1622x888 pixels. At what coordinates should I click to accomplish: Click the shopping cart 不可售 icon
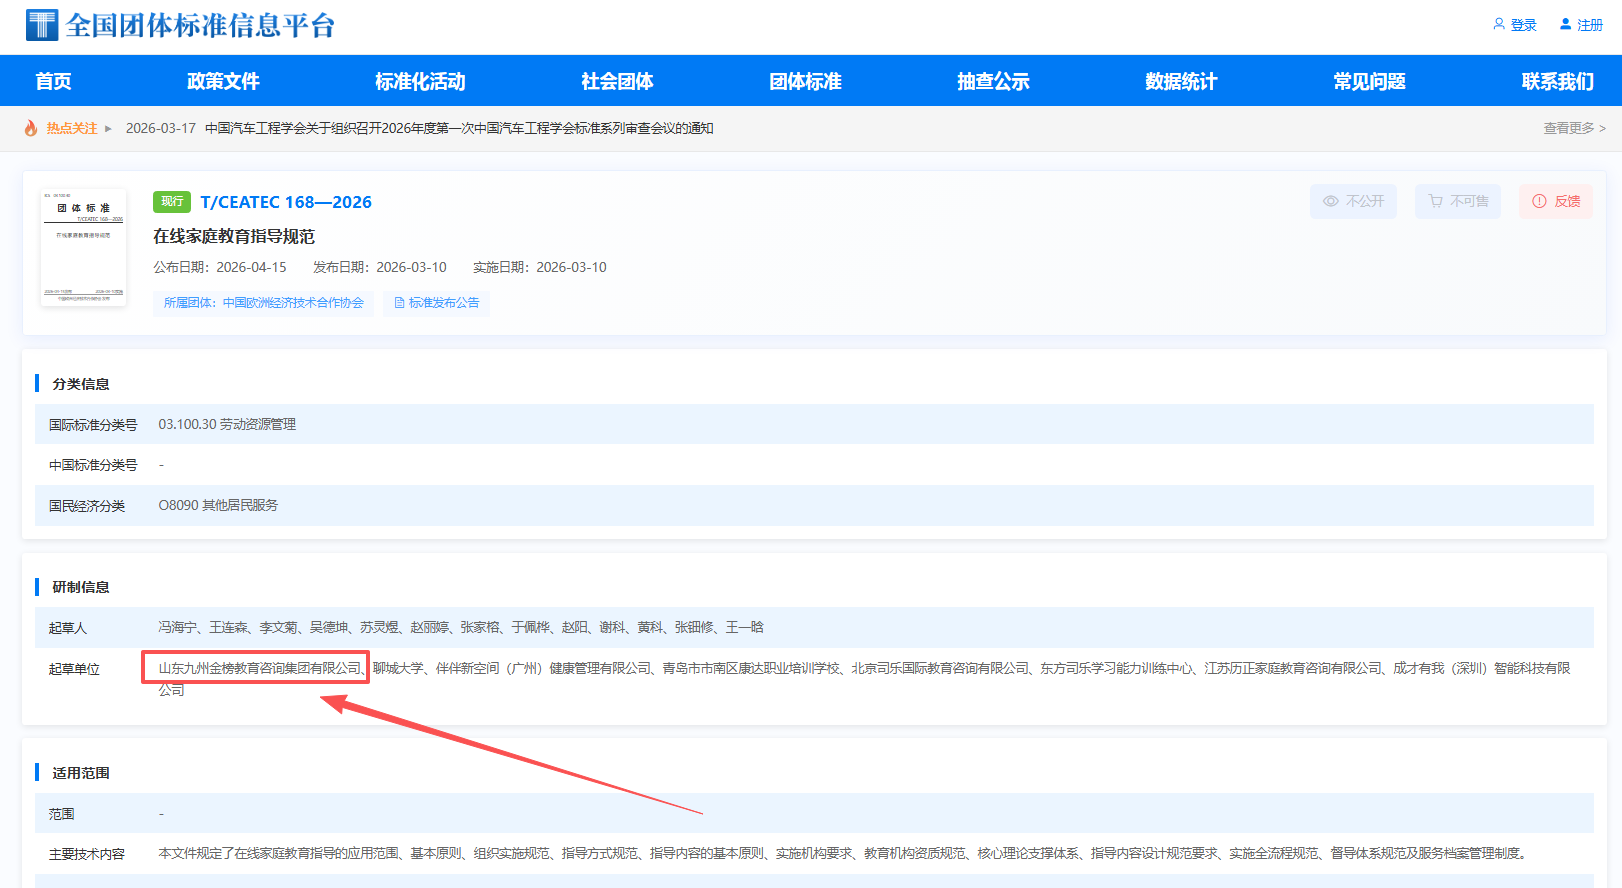(1435, 201)
